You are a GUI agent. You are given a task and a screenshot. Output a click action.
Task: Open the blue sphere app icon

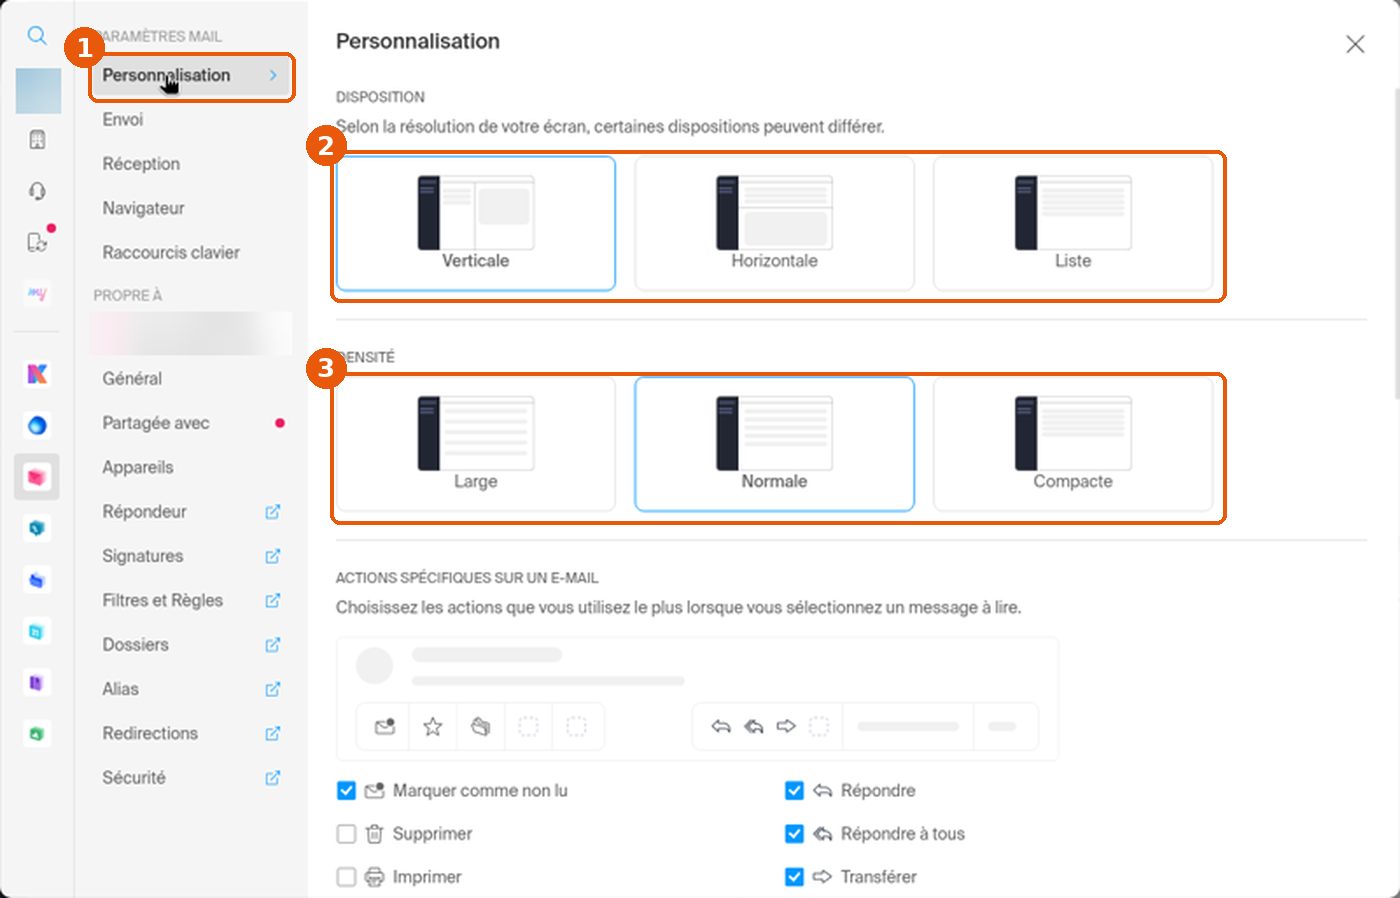(x=37, y=426)
